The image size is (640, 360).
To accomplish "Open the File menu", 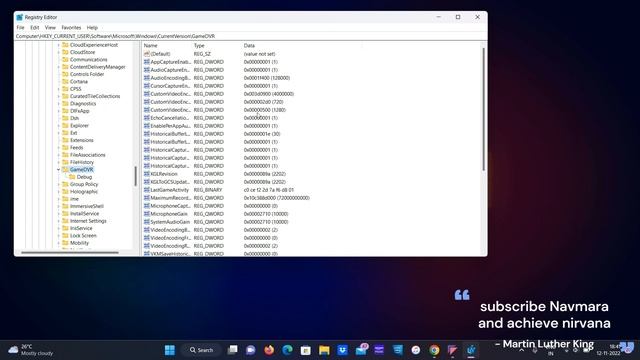I will (20, 27).
